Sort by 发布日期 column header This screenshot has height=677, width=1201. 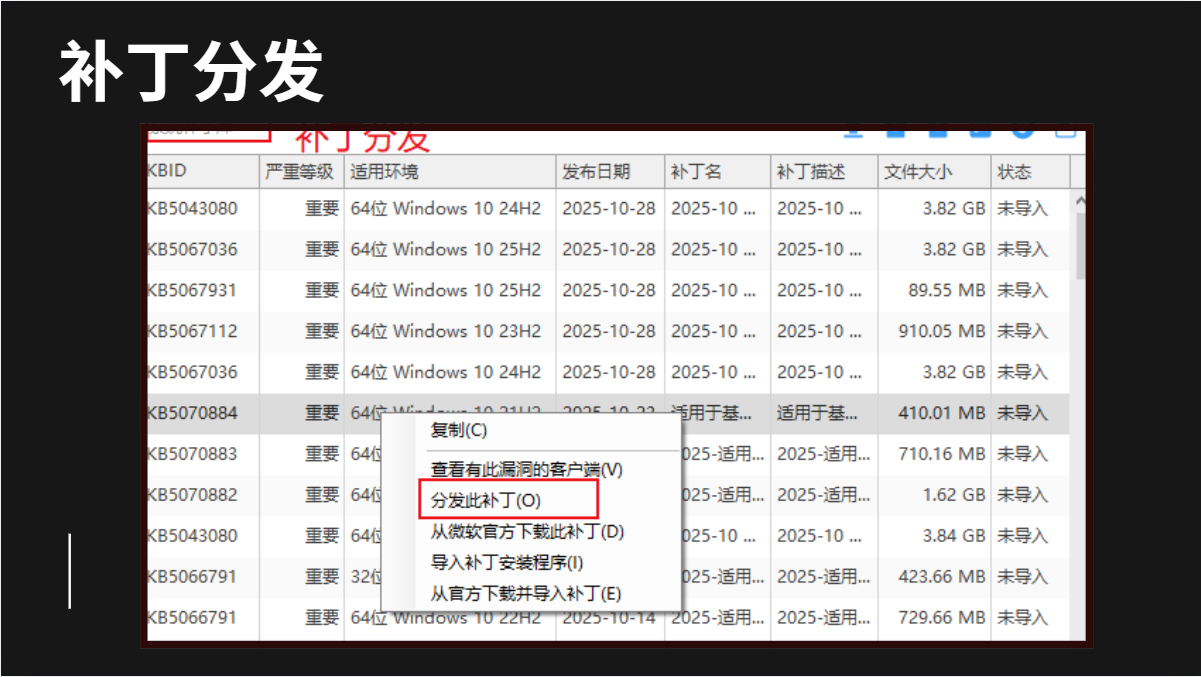609,171
